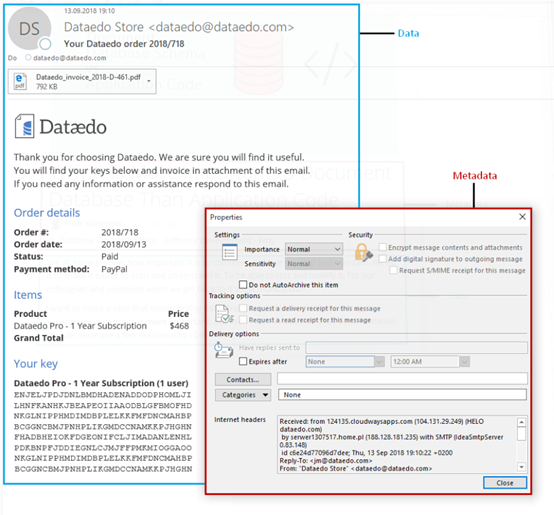Click the Contacts... button
This screenshot has width=554, height=515.
pyautogui.click(x=243, y=380)
